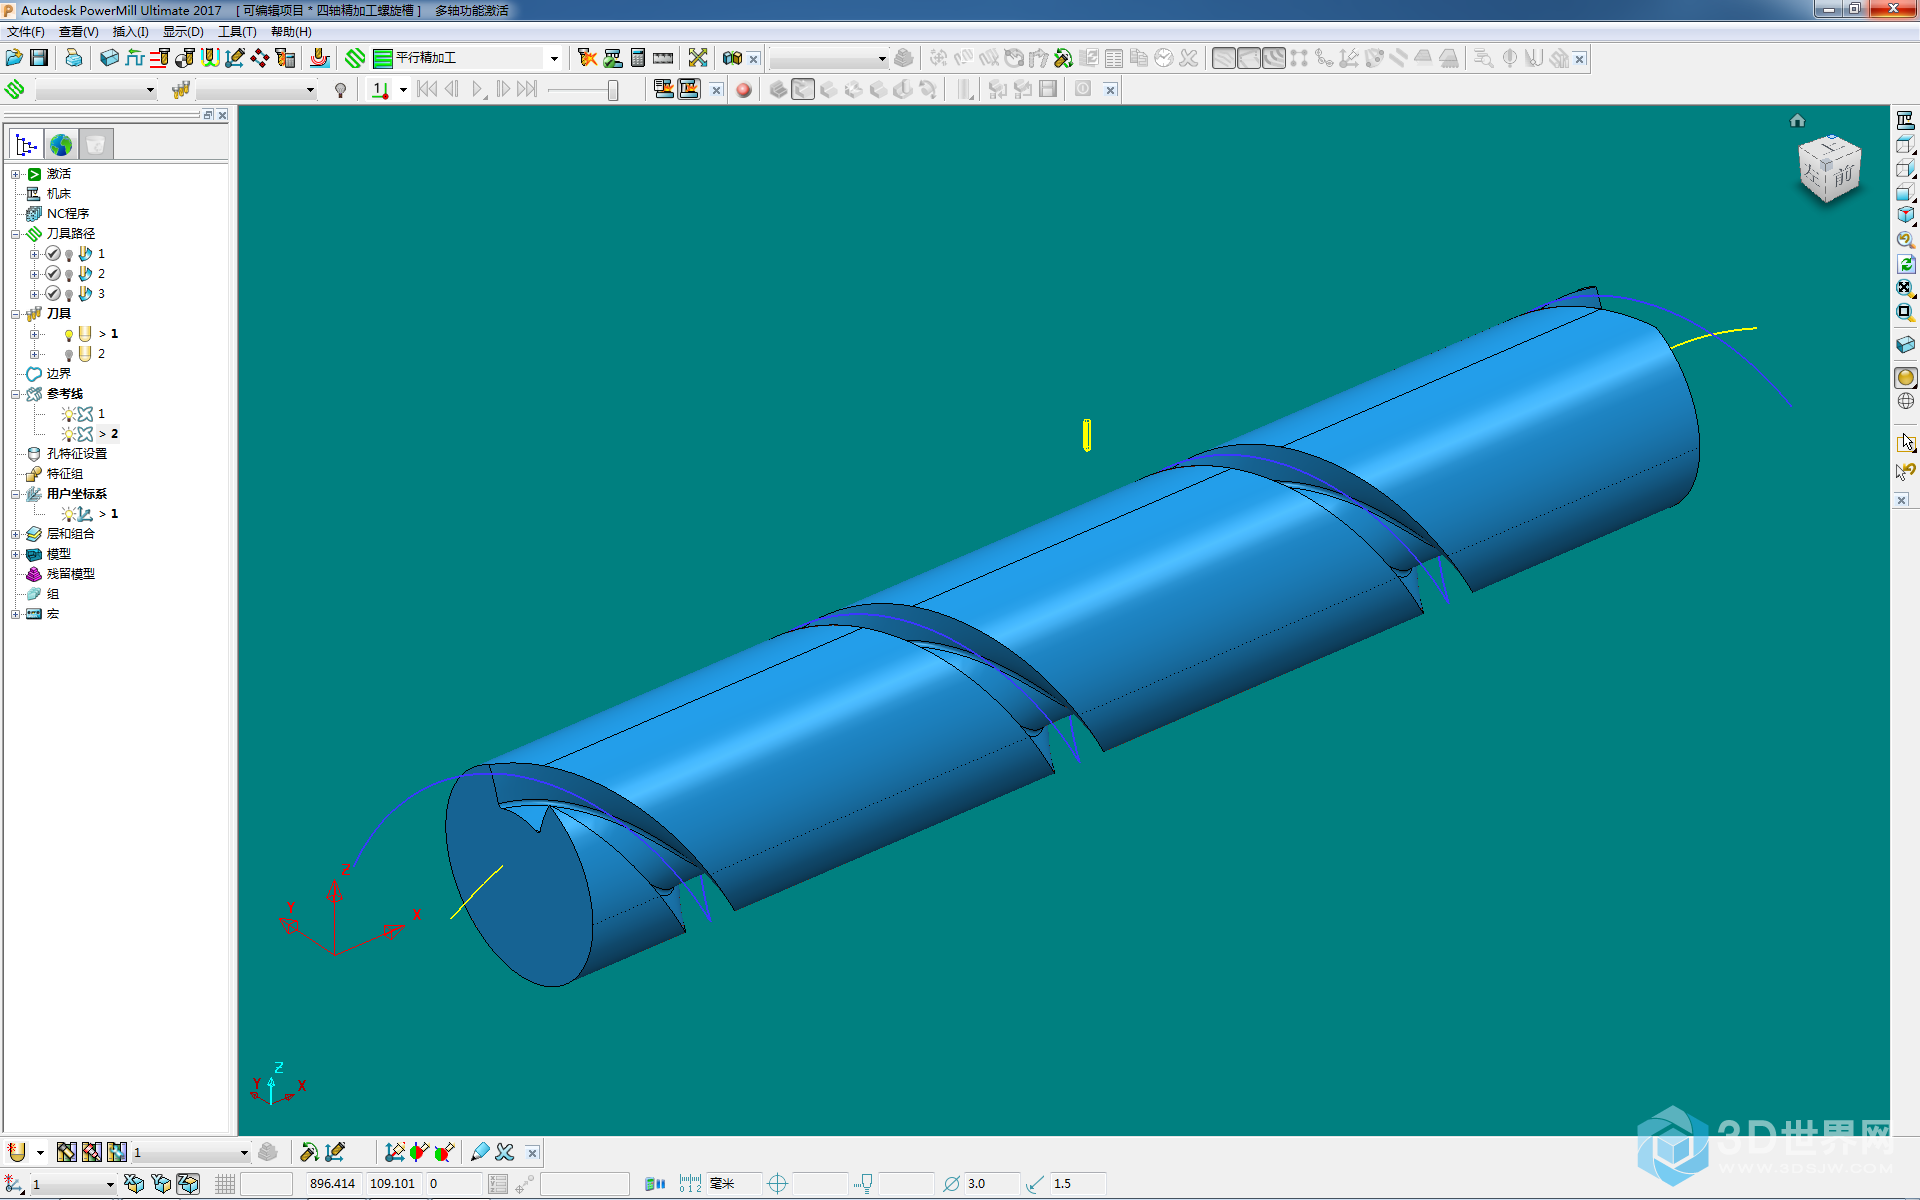Click the wireframe globe icon on right toolbar

(1905, 401)
